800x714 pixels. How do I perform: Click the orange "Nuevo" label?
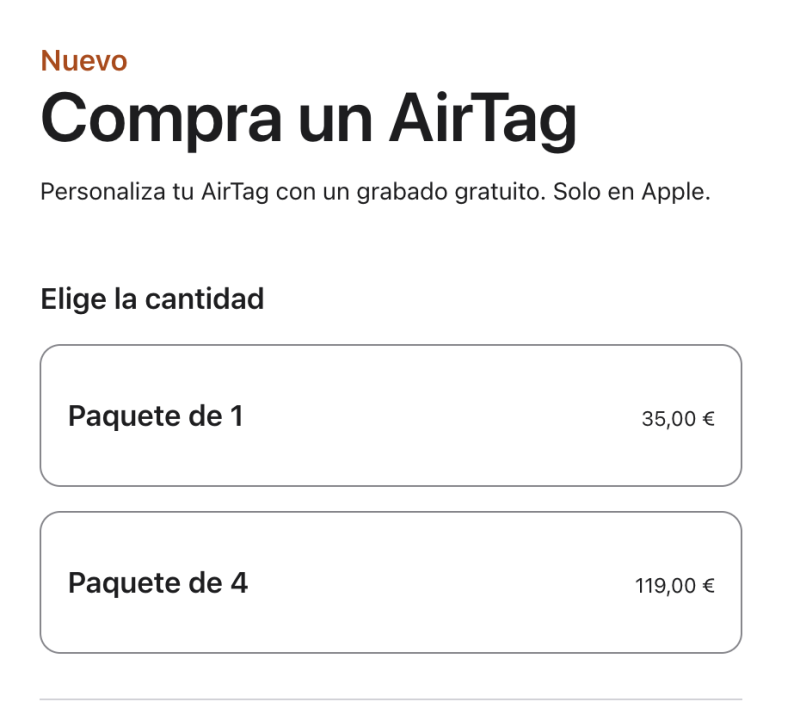tap(84, 61)
